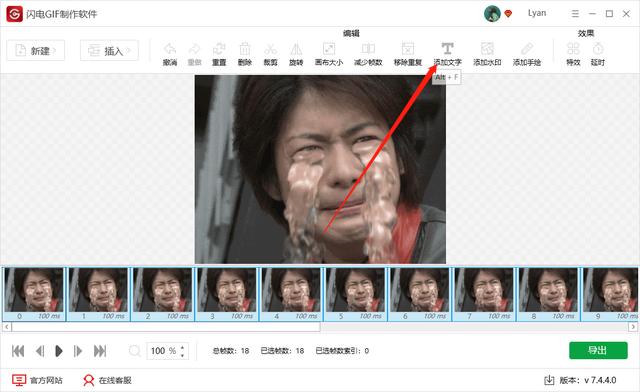This screenshot has width=640, height=392.
Task: Step to the next frame
Action: (78, 351)
